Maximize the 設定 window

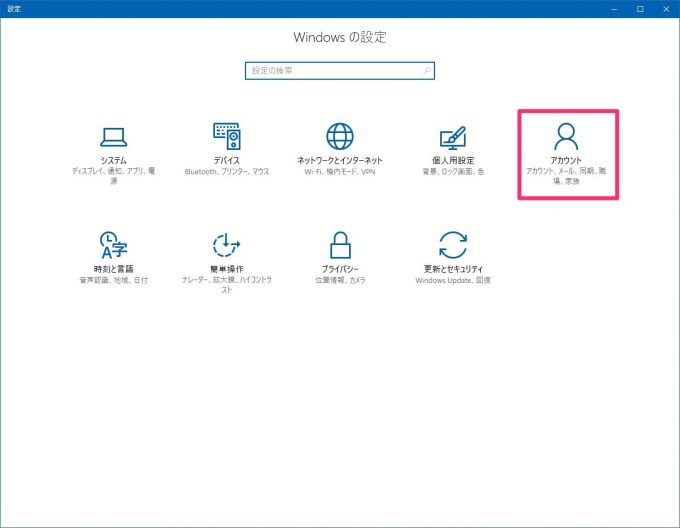point(640,9)
